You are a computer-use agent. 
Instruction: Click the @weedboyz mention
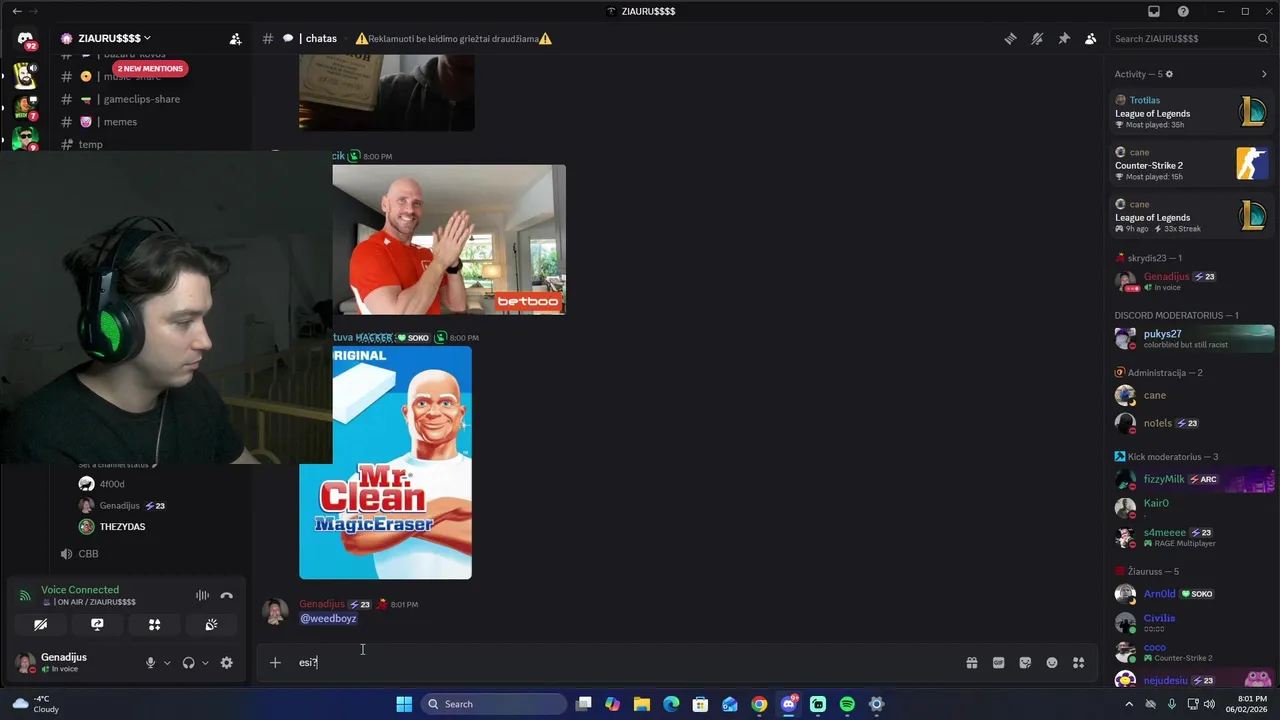point(329,619)
